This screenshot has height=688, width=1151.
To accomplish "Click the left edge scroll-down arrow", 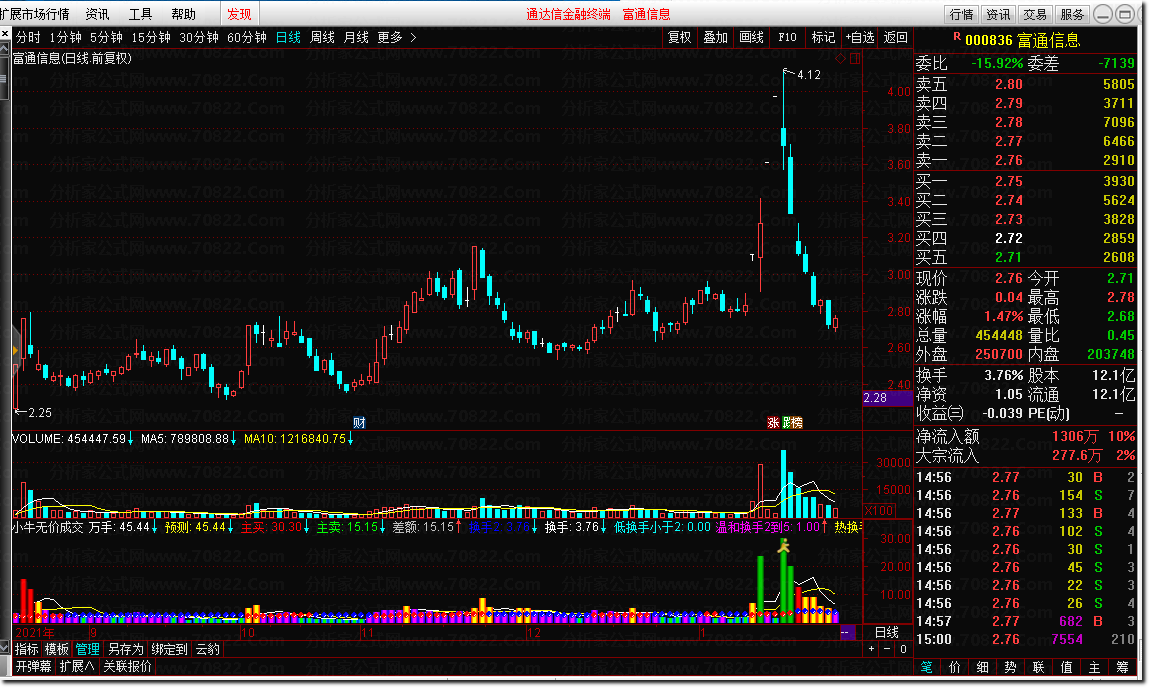I will pyautogui.click(x=5, y=649).
